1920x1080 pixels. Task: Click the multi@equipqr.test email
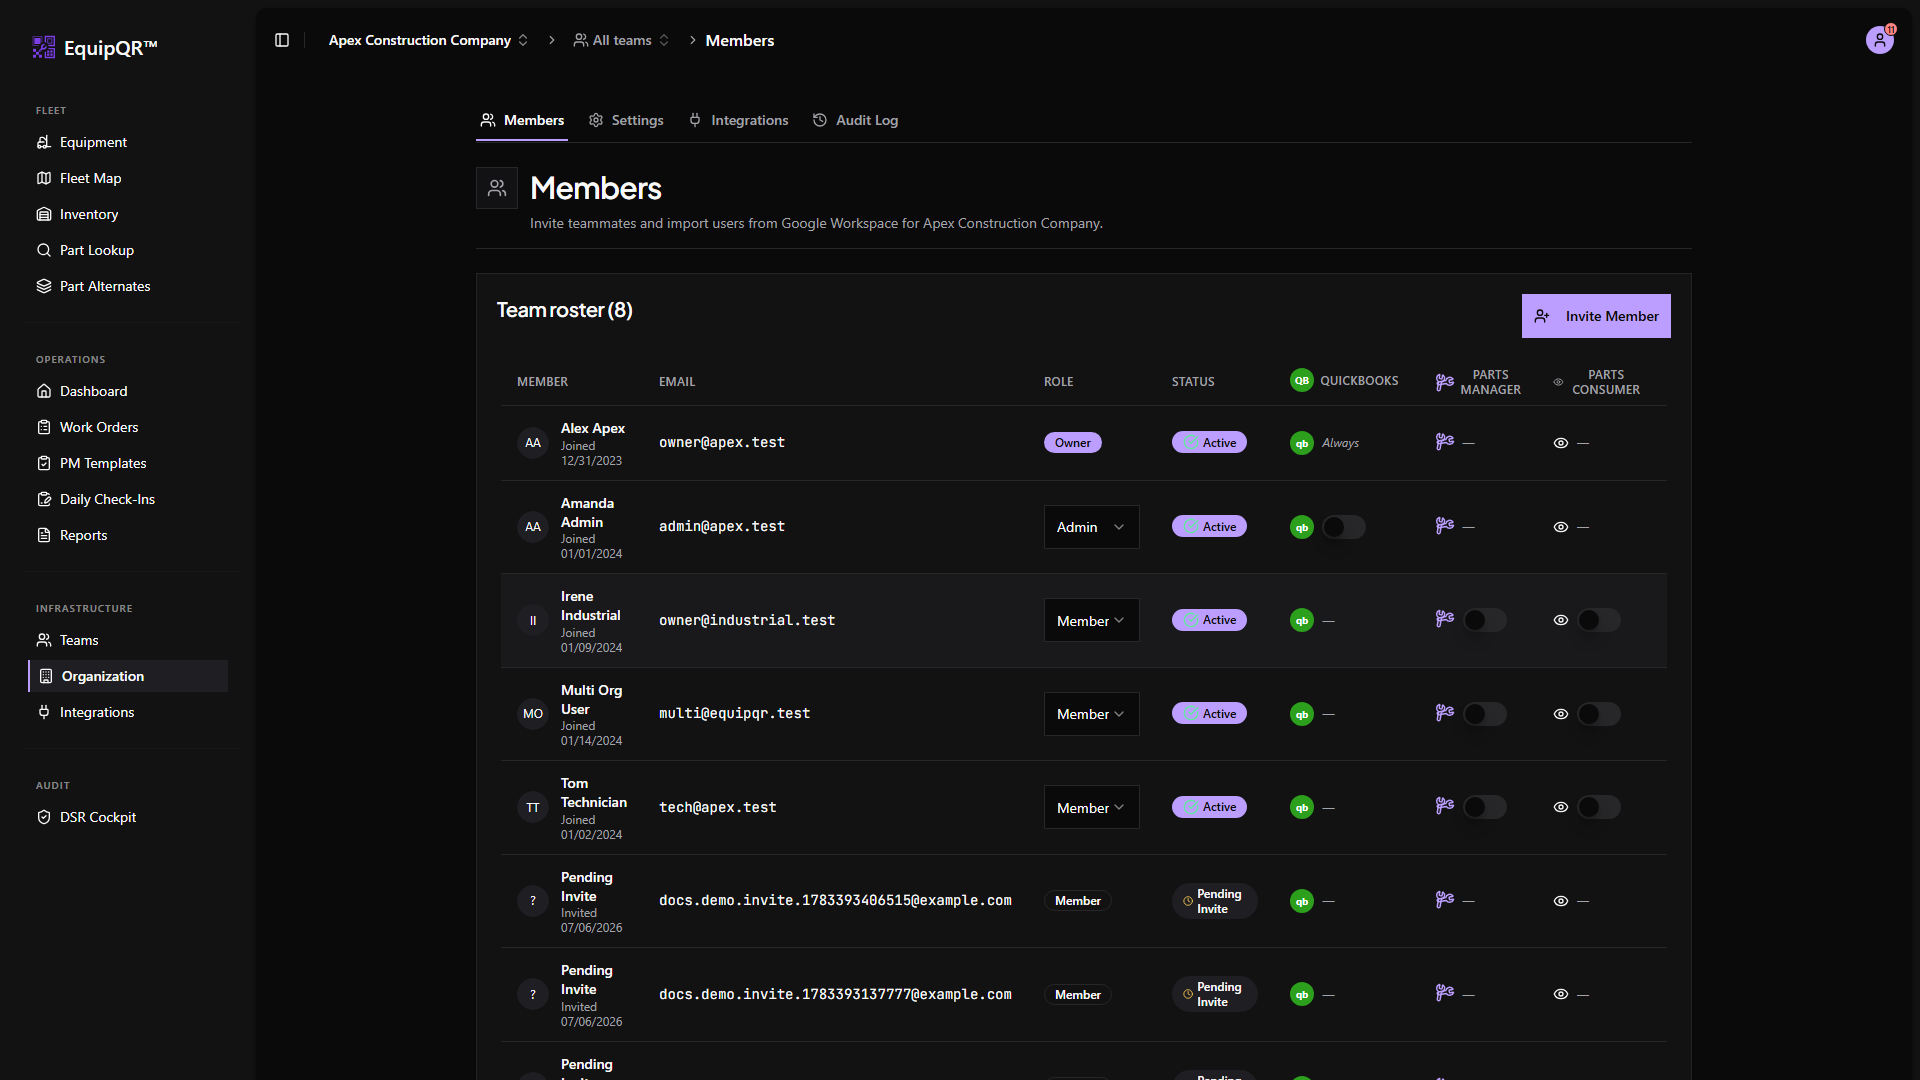pyautogui.click(x=735, y=713)
